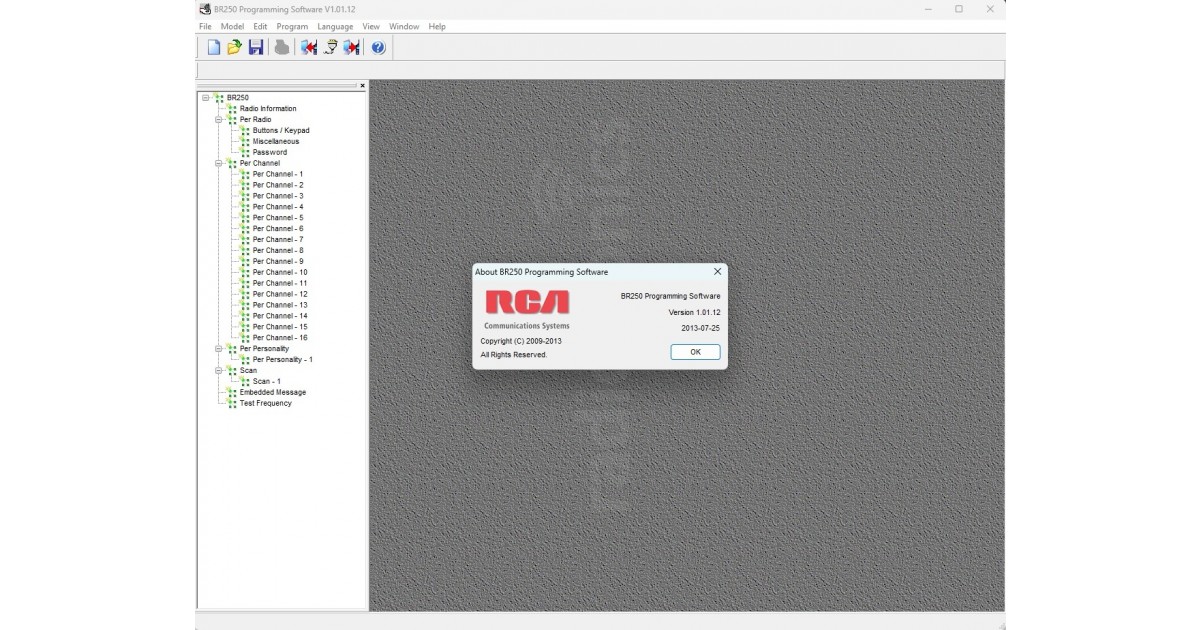
Task: Click the radio programming tool icon on toolbar
Action: [330, 46]
